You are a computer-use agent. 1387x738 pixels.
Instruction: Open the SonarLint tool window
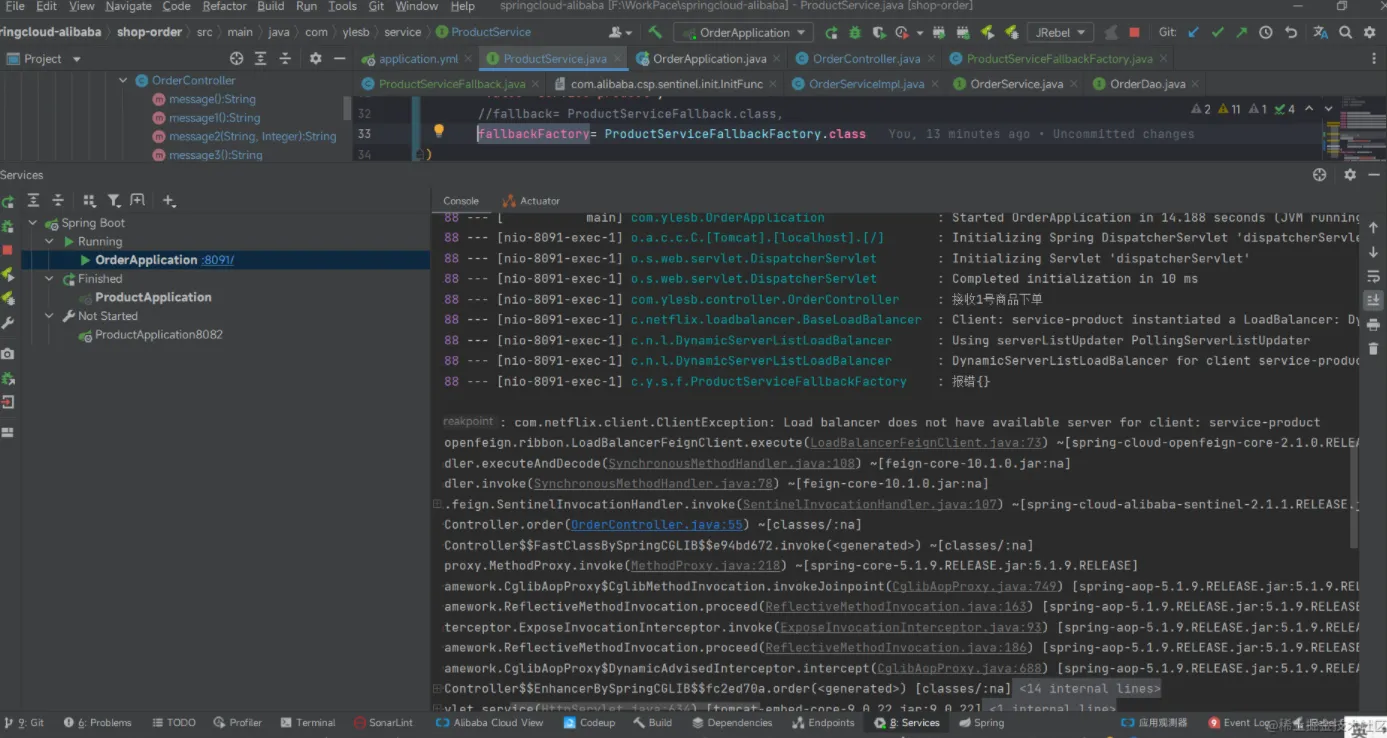(384, 722)
